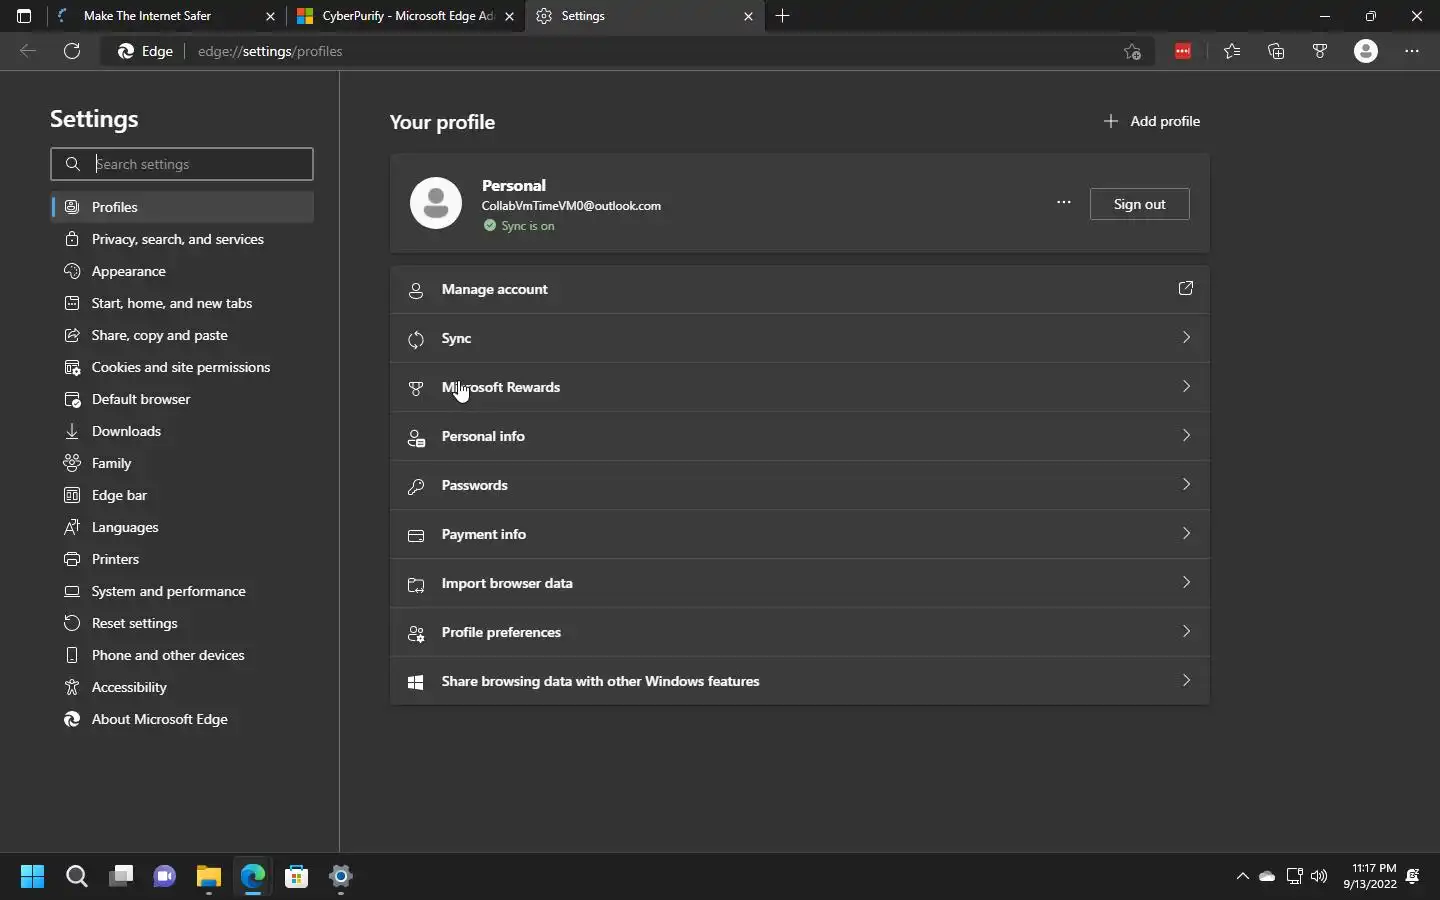The width and height of the screenshot is (1440, 900).
Task: Show hidden system tray icons
Action: (1243, 877)
